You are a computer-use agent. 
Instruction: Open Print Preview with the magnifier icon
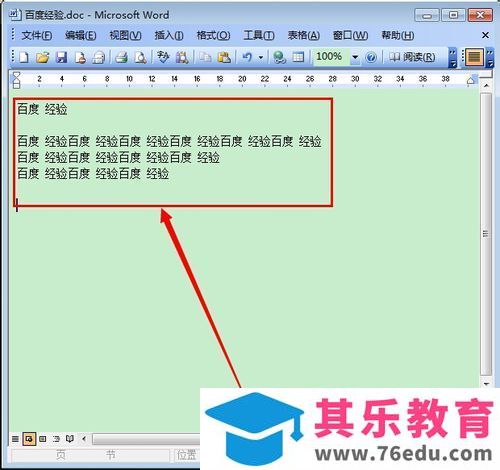[140, 57]
